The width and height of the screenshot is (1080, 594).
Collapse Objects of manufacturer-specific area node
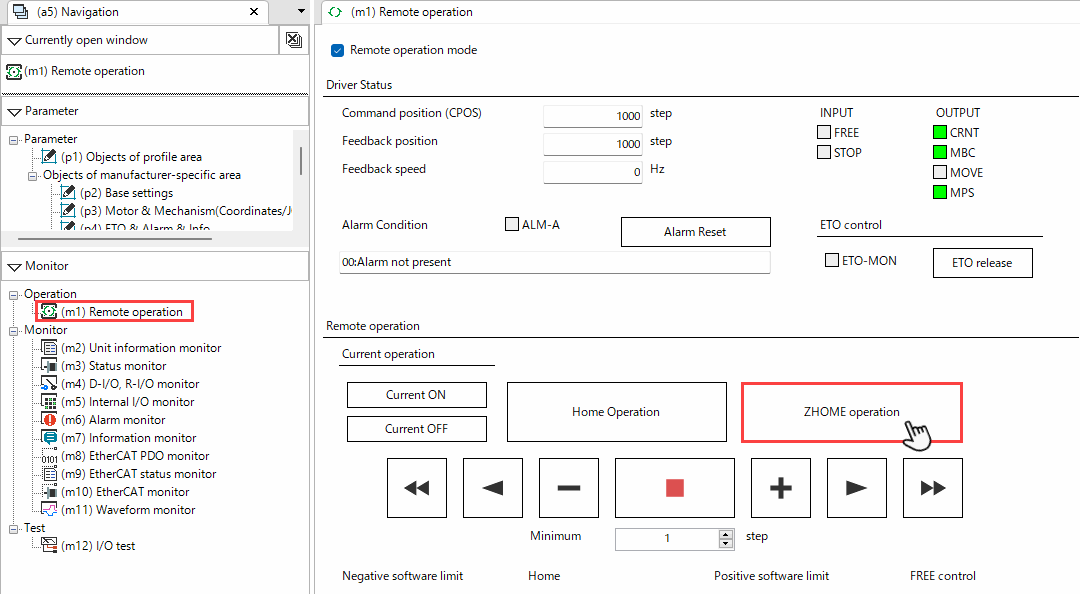32,175
